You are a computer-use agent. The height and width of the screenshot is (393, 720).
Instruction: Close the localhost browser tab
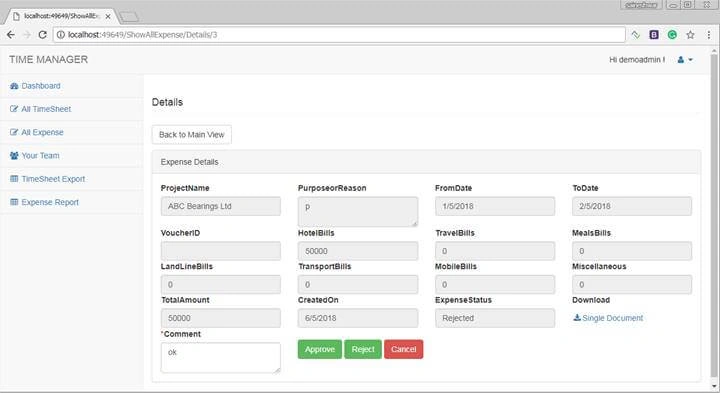(108, 17)
